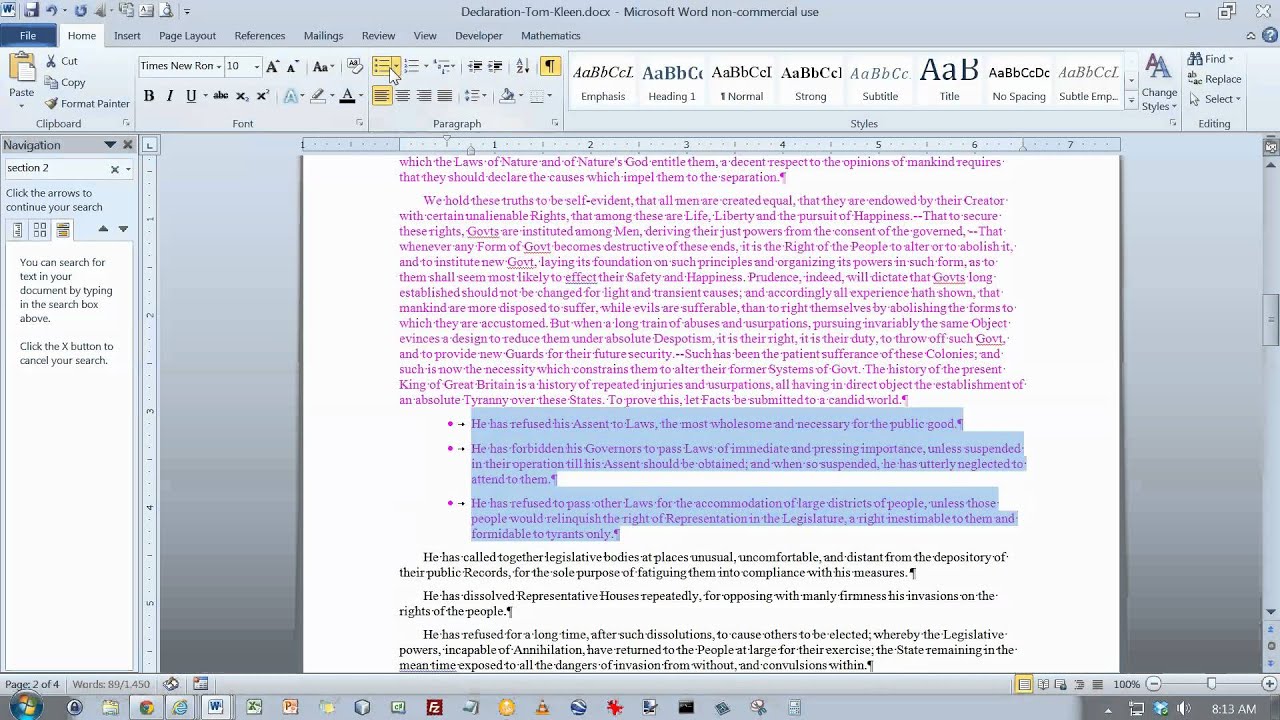Image resolution: width=1280 pixels, height=720 pixels.
Task: Click the Copy icon in Clipboard group
Action: [51, 82]
